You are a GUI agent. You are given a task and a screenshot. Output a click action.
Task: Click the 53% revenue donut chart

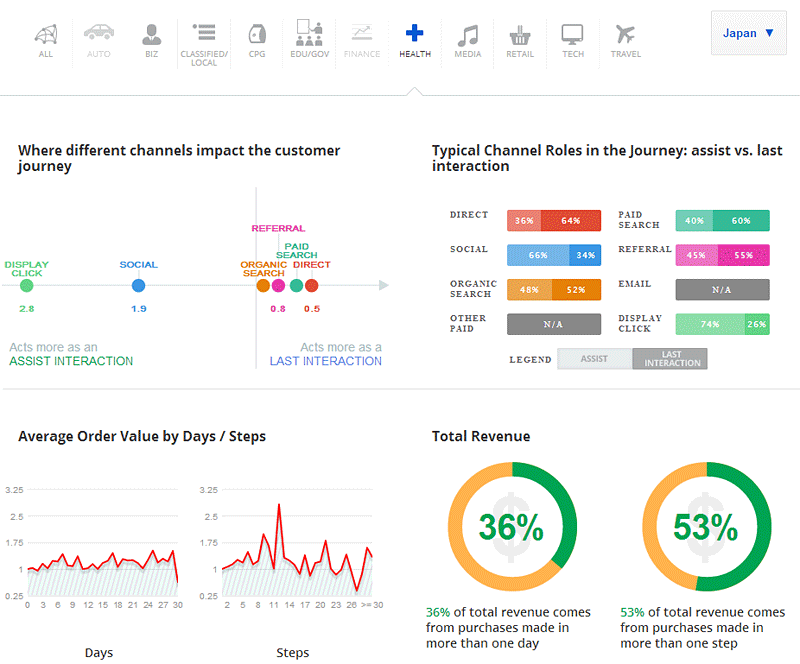(x=707, y=527)
